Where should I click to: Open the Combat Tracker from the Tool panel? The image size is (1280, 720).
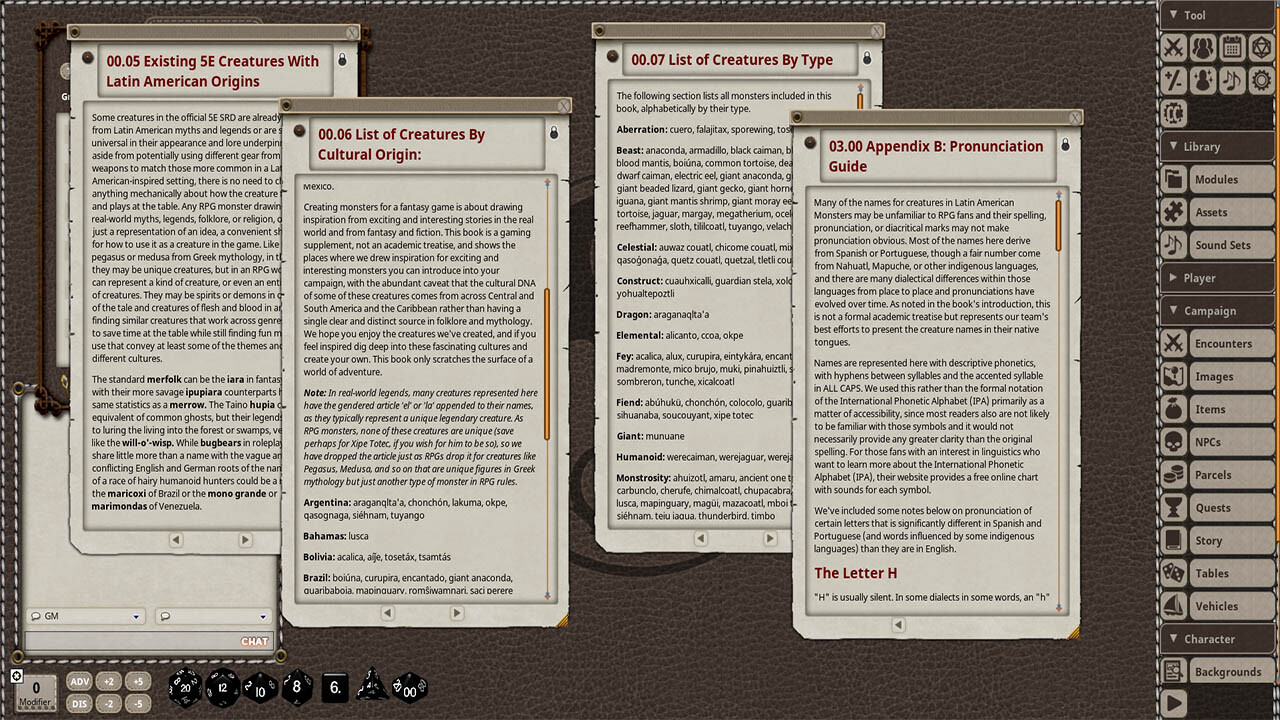tap(1172, 47)
